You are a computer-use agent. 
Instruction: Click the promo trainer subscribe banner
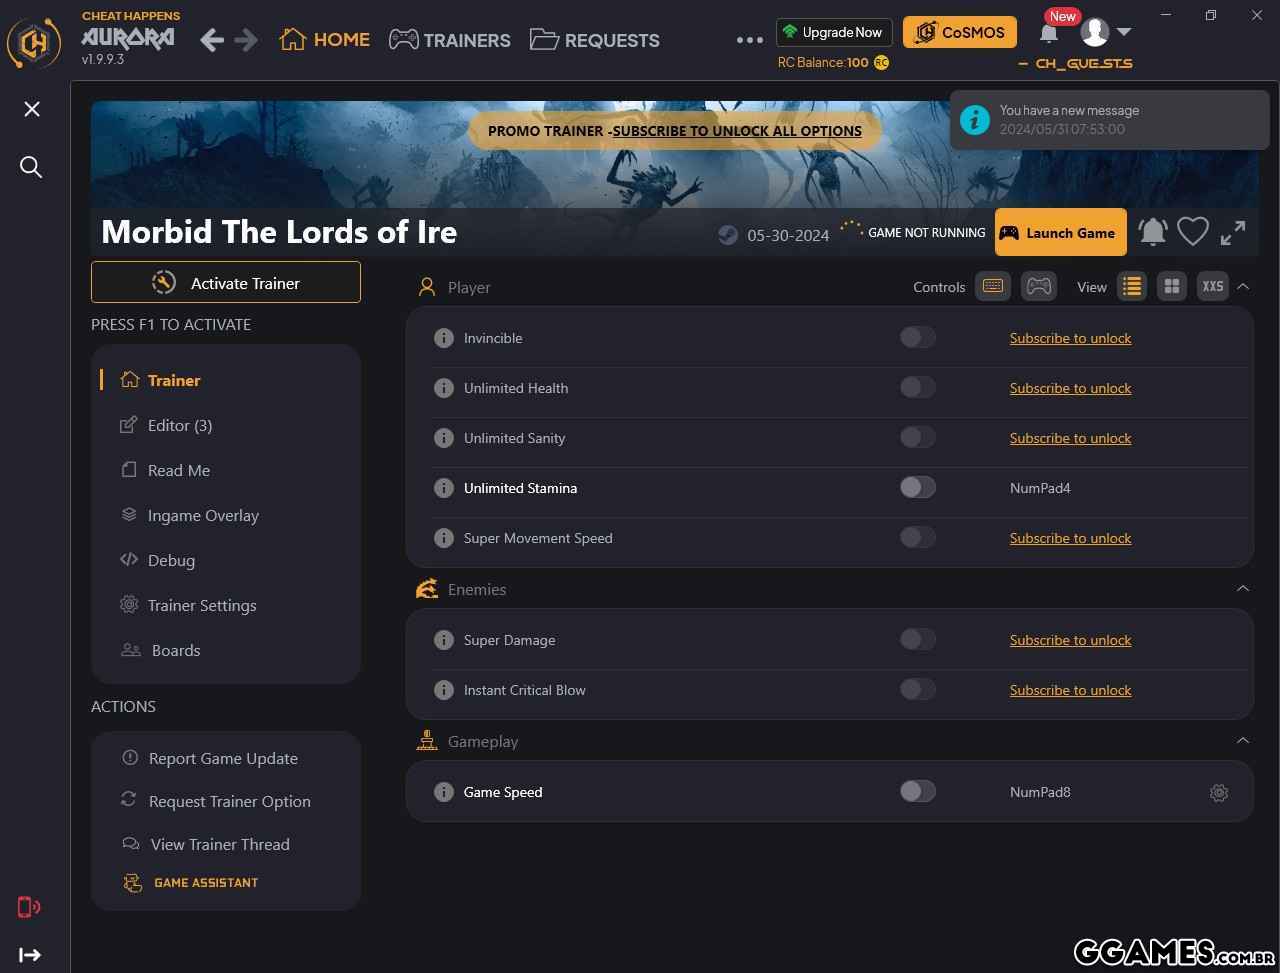[675, 131]
